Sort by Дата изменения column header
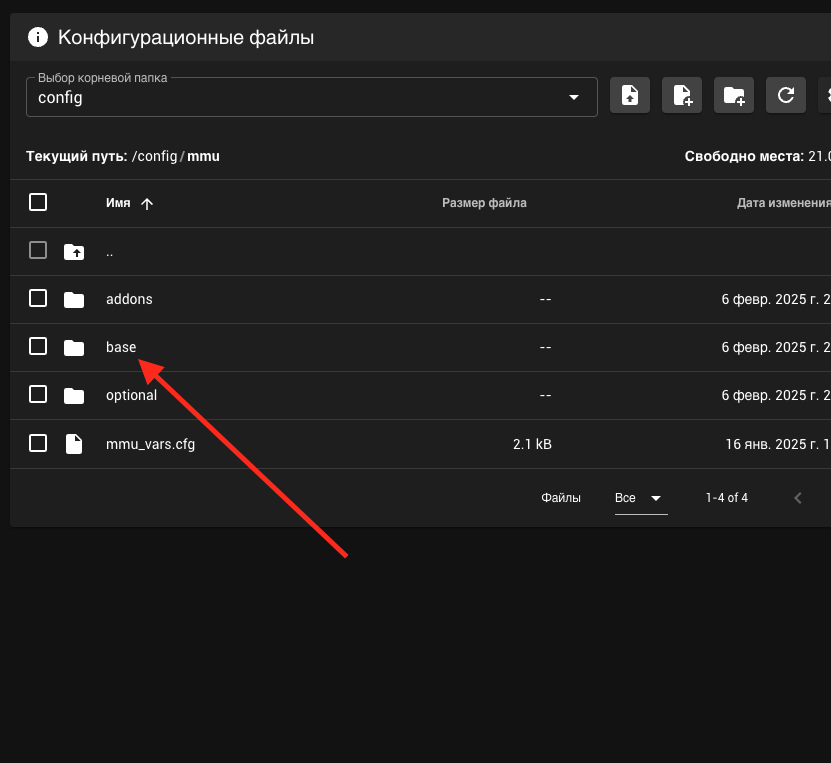The height and width of the screenshot is (763, 831). [x=783, y=203]
